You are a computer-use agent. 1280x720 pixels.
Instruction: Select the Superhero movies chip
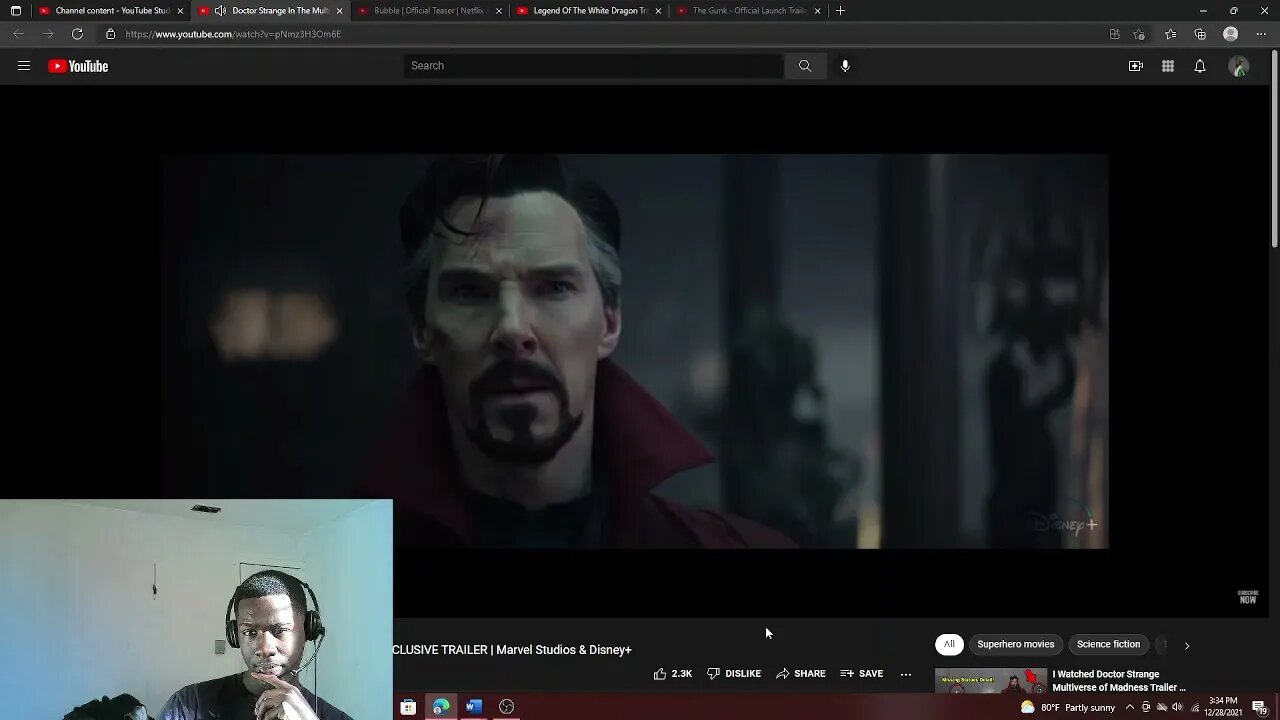(1015, 645)
